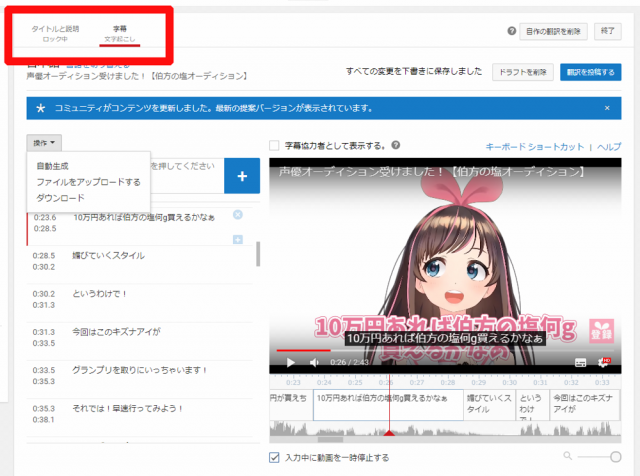The image size is (640, 476).
Task: Choose 自動生成 from menu
Action: (x=53, y=166)
